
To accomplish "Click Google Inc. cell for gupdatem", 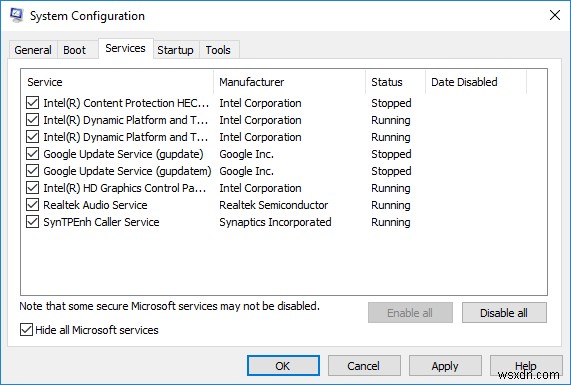I will tap(246, 171).
